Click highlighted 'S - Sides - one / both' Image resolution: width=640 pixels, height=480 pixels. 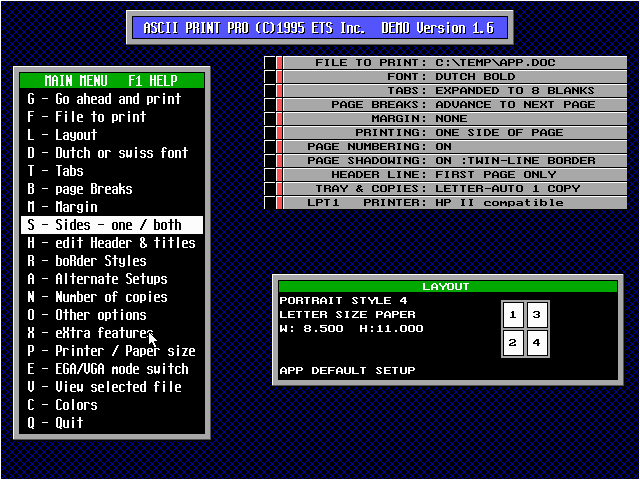coord(112,225)
